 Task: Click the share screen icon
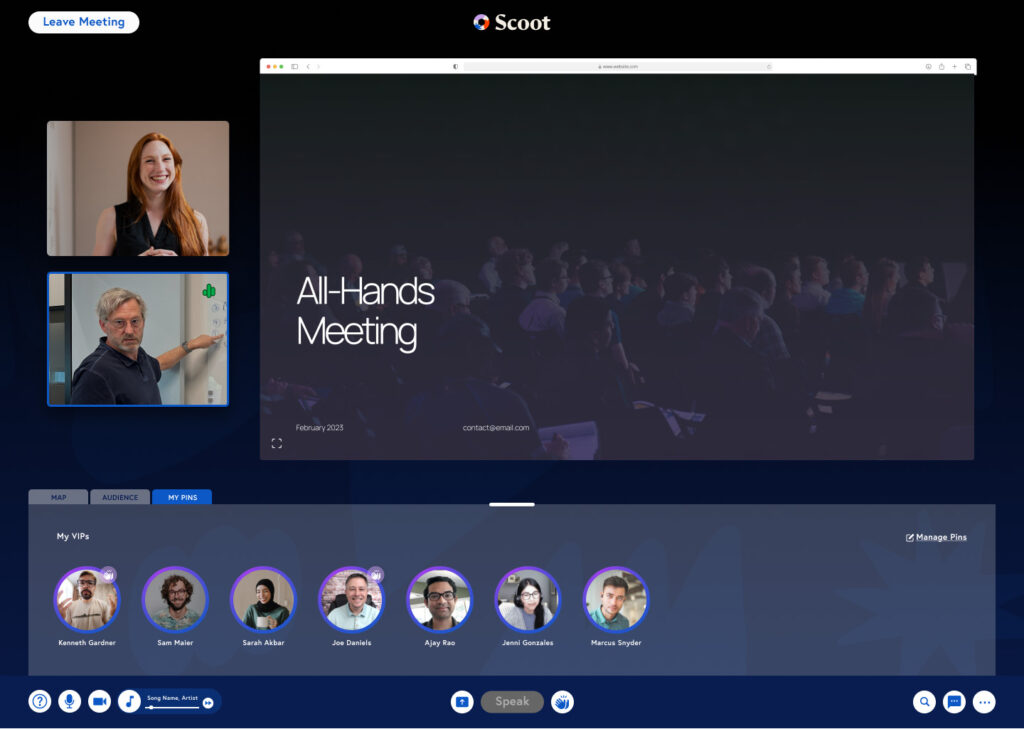pyautogui.click(x=462, y=702)
